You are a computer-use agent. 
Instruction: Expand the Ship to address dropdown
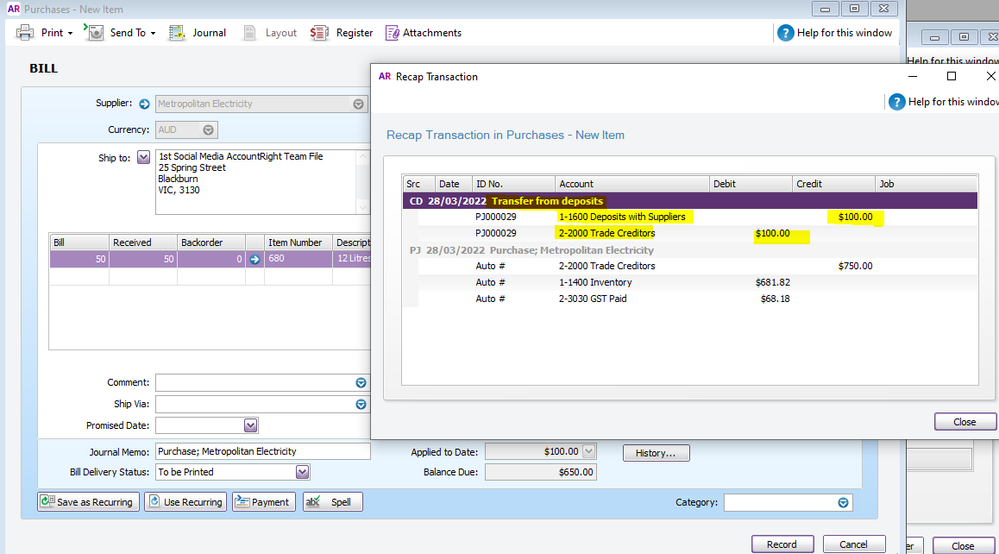[143, 158]
